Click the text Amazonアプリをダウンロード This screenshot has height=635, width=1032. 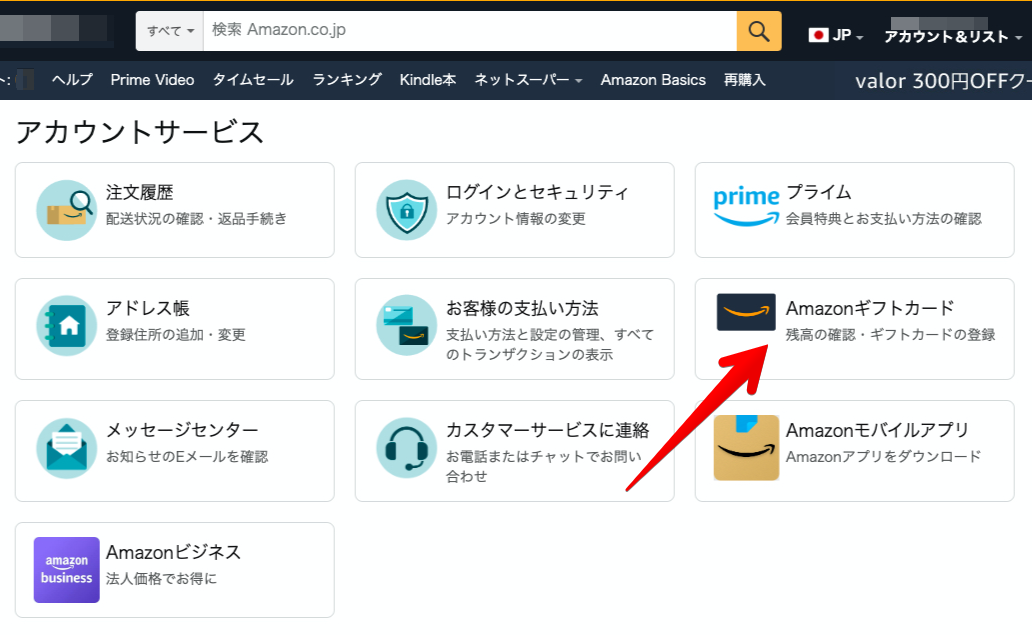pyautogui.click(x=883, y=456)
